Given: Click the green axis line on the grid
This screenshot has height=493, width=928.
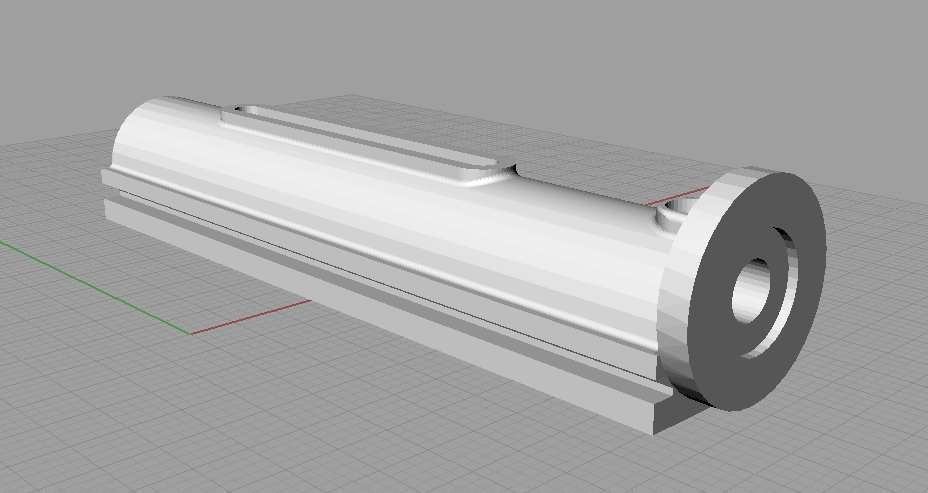Looking at the screenshot, I should click(95, 287).
